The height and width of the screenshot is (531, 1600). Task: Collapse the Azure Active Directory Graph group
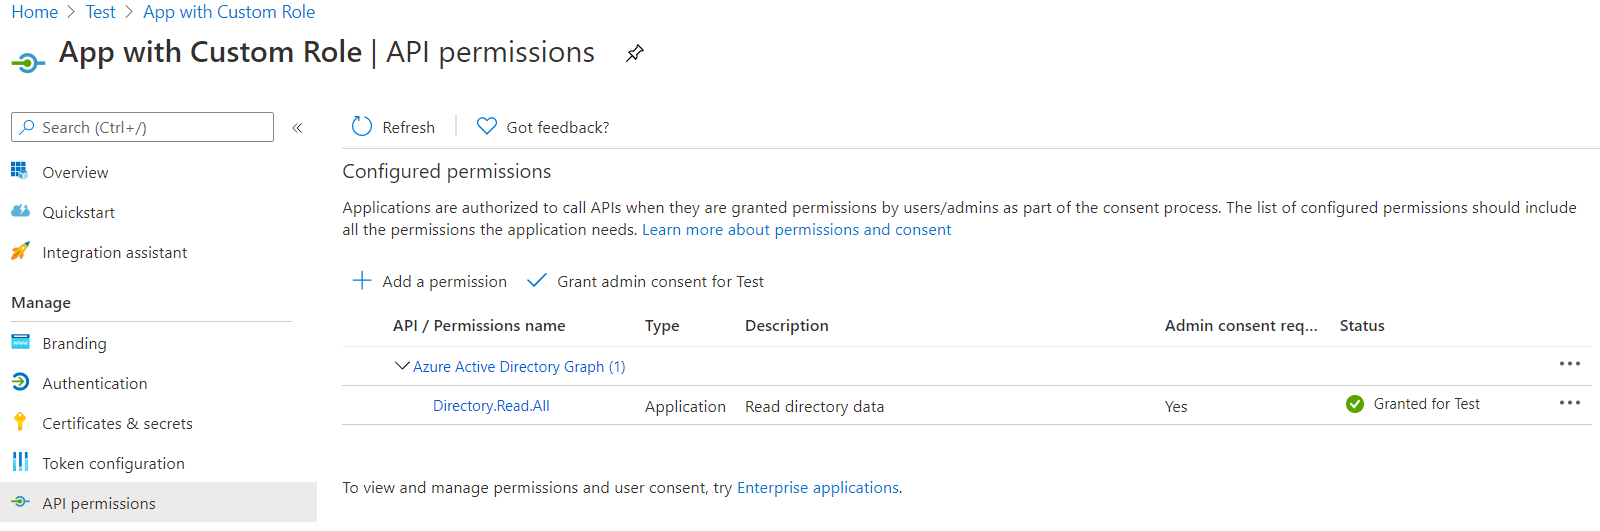pyautogui.click(x=402, y=366)
